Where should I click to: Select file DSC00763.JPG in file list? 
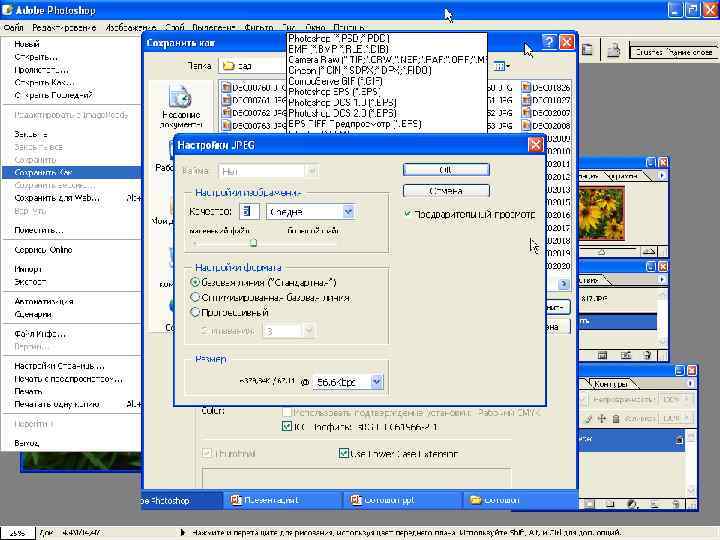254,125
